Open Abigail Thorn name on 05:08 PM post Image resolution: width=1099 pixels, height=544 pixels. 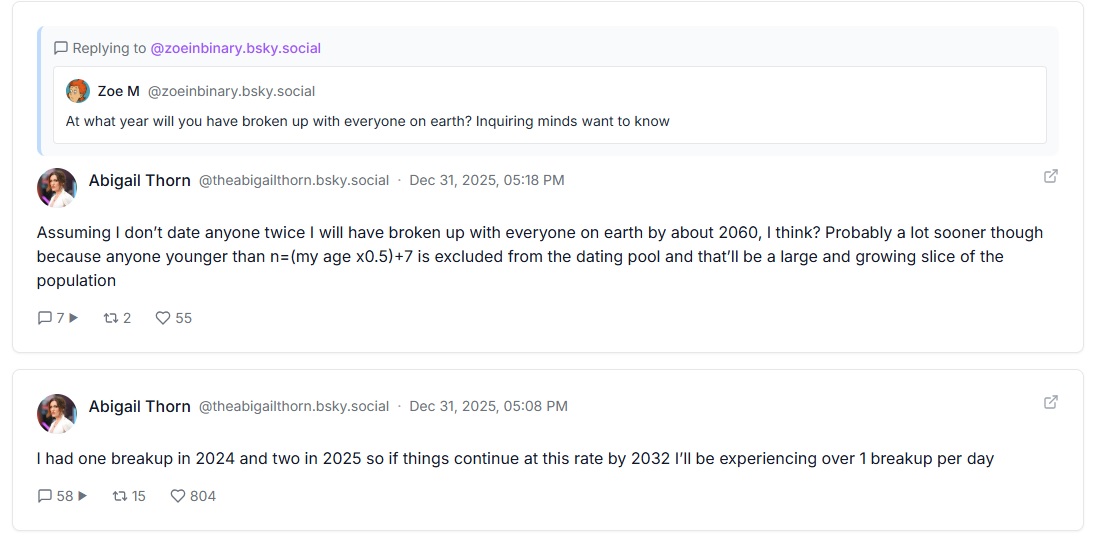coord(139,406)
